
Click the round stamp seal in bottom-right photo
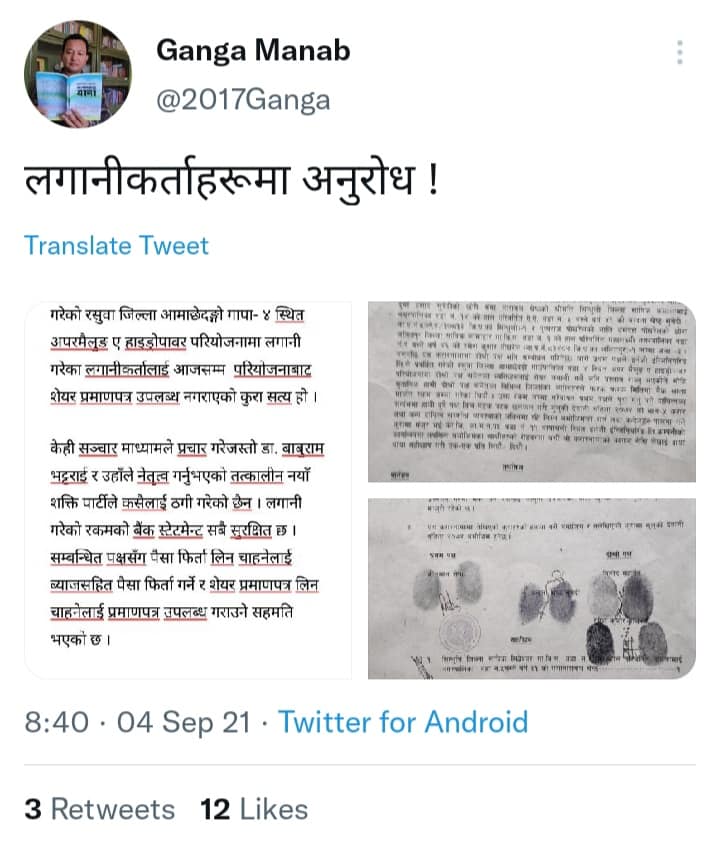(x=460, y=632)
